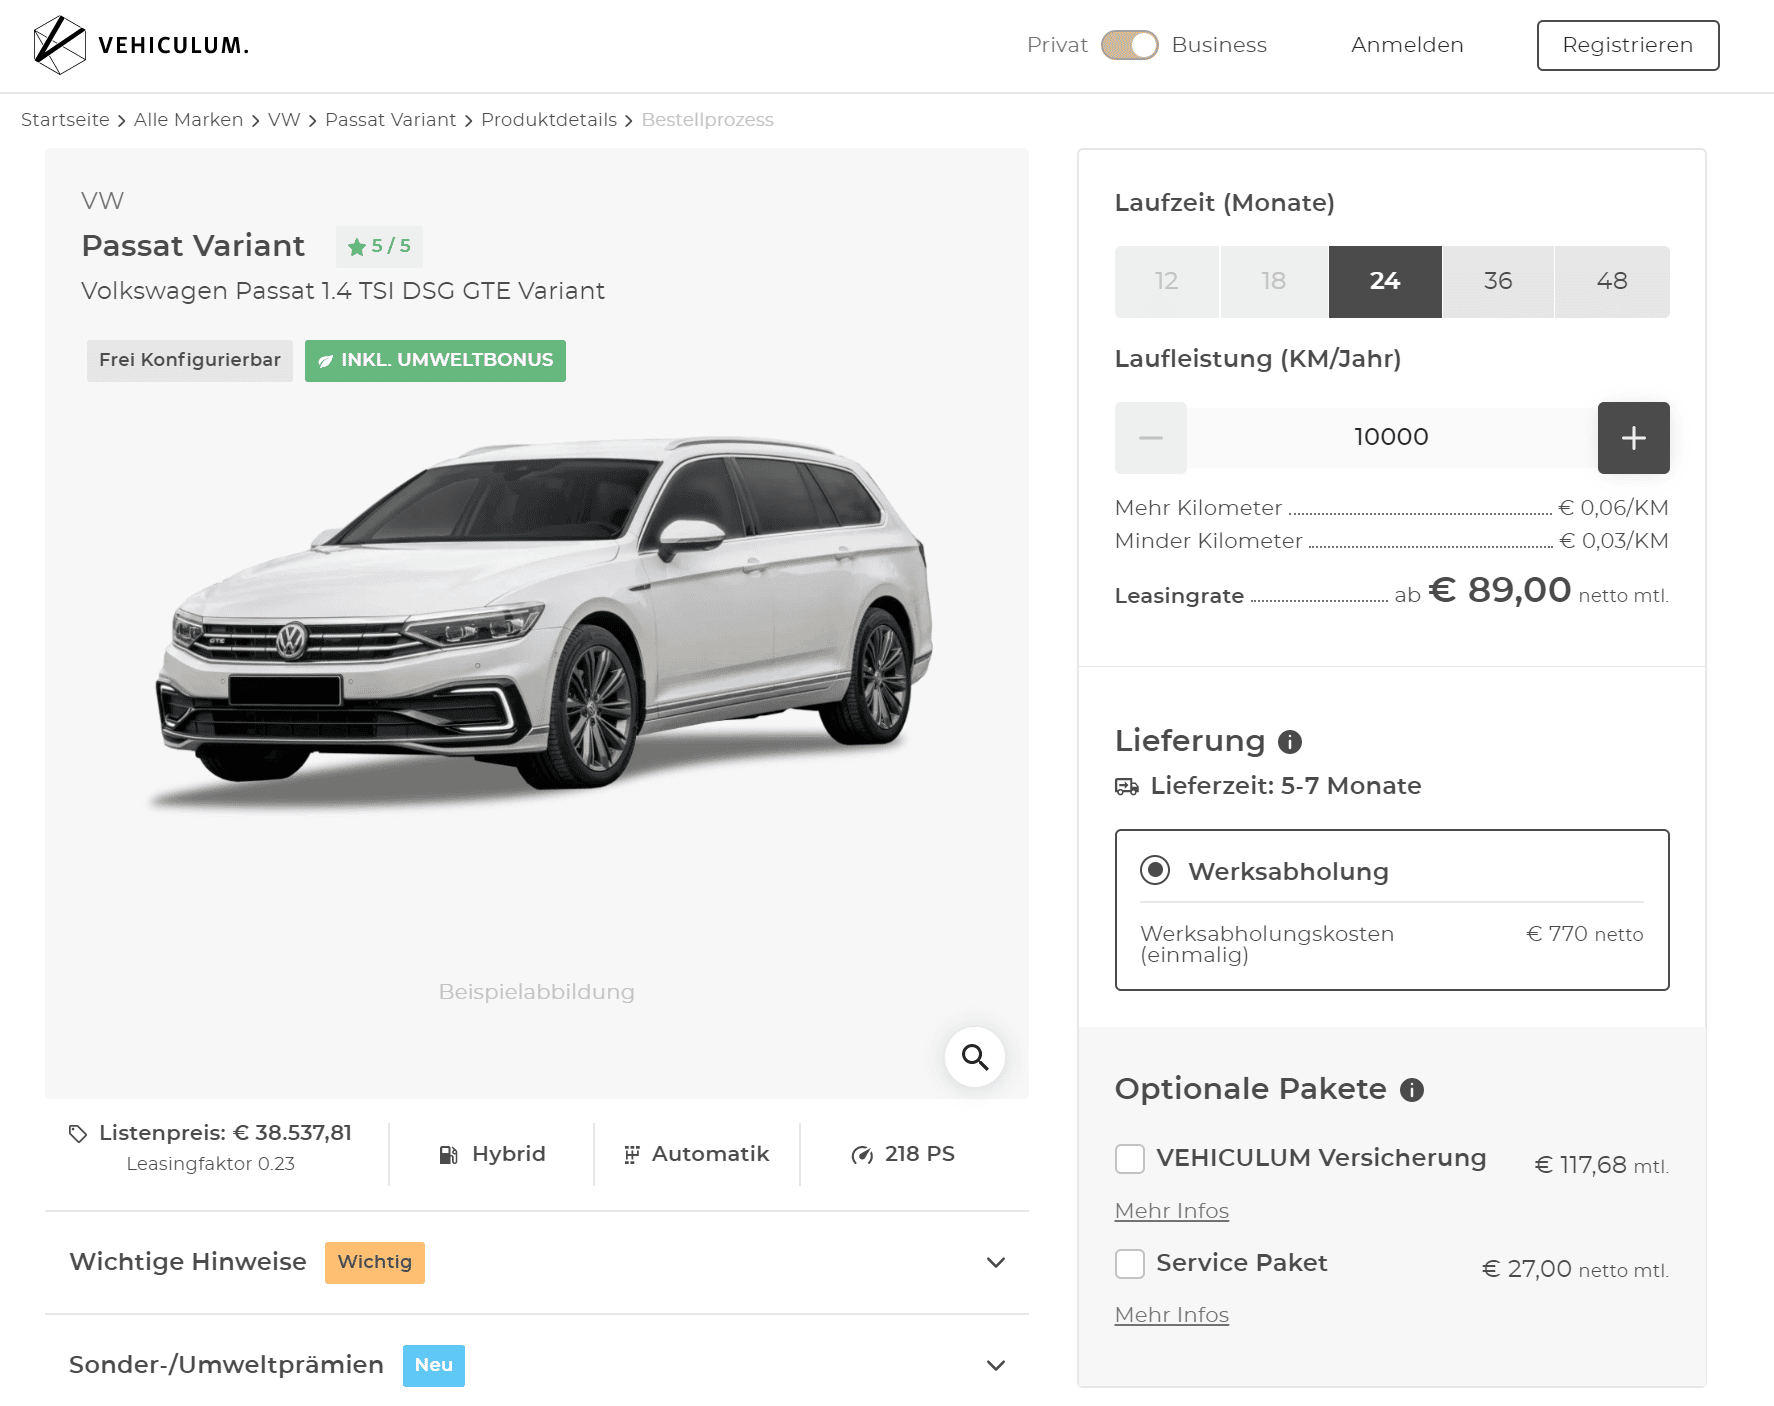Select 24 months Laufzeit
Image resolution: width=1774 pixels, height=1406 pixels.
pyautogui.click(x=1385, y=282)
